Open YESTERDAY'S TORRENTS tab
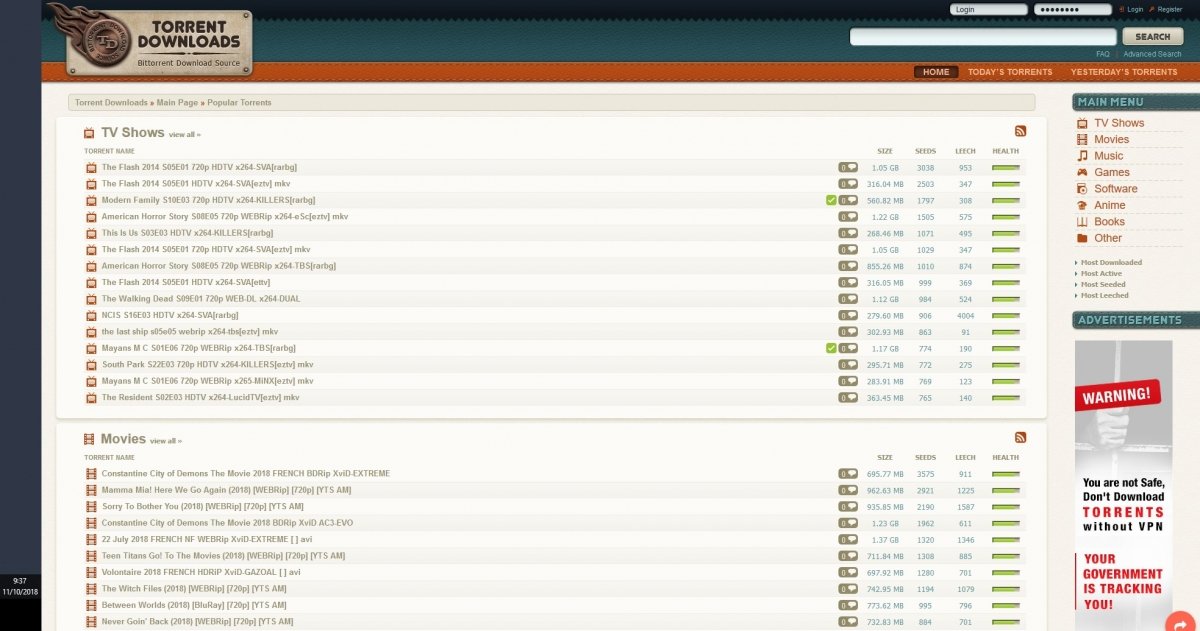1200x631 pixels. coord(1124,72)
